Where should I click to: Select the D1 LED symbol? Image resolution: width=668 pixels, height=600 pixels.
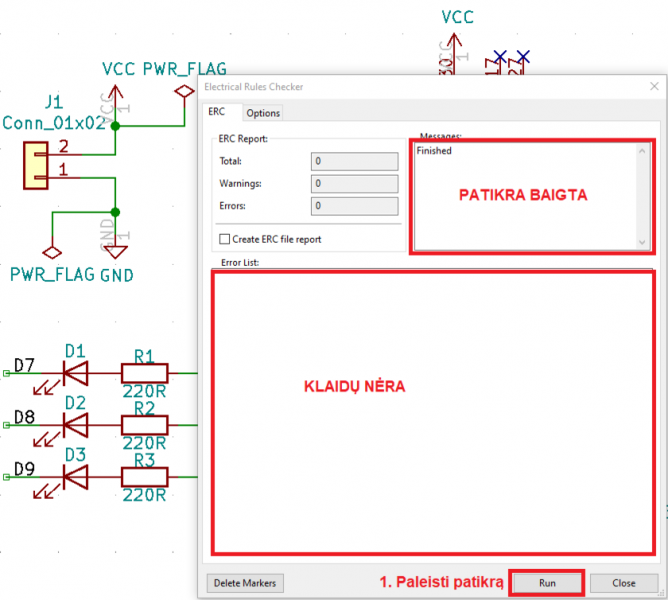(x=75, y=373)
